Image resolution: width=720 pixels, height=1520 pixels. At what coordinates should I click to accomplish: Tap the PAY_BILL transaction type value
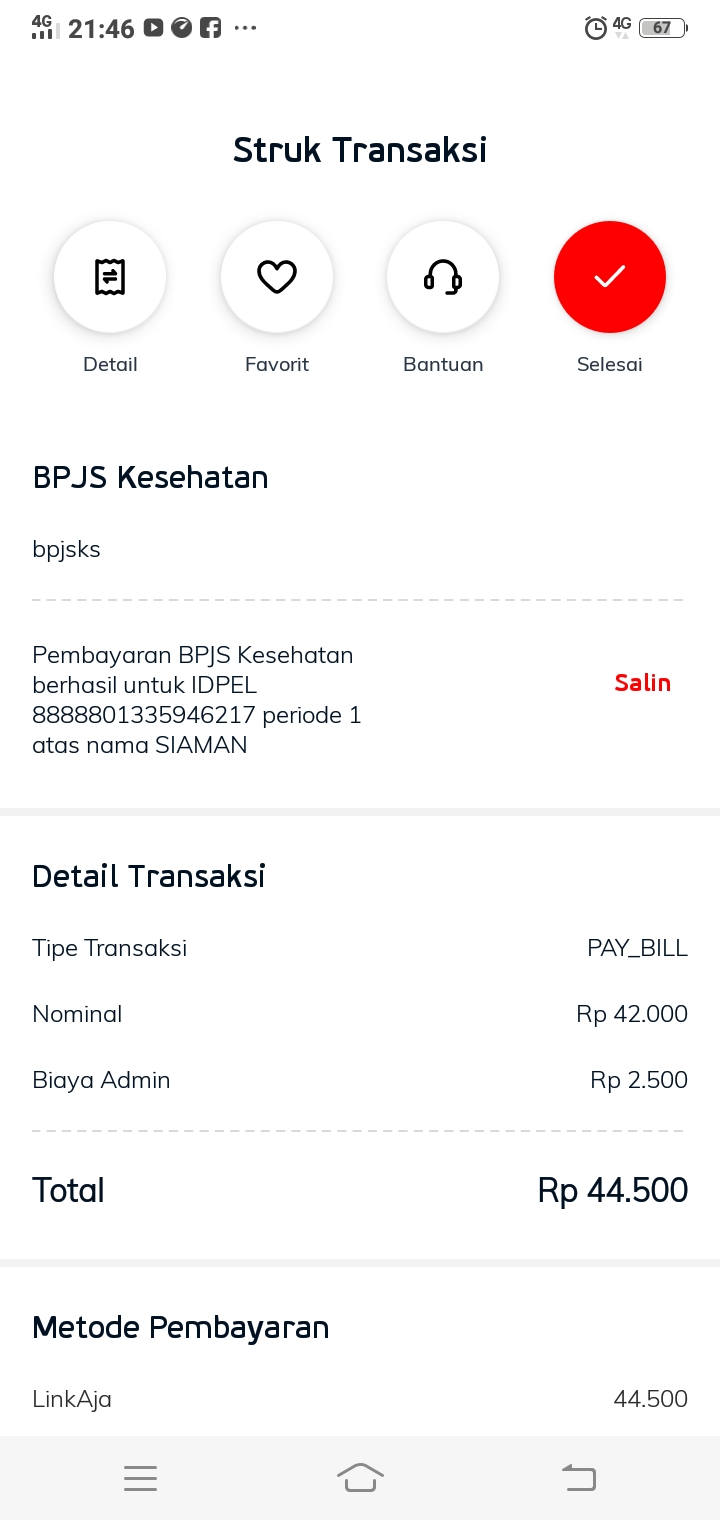(637, 948)
